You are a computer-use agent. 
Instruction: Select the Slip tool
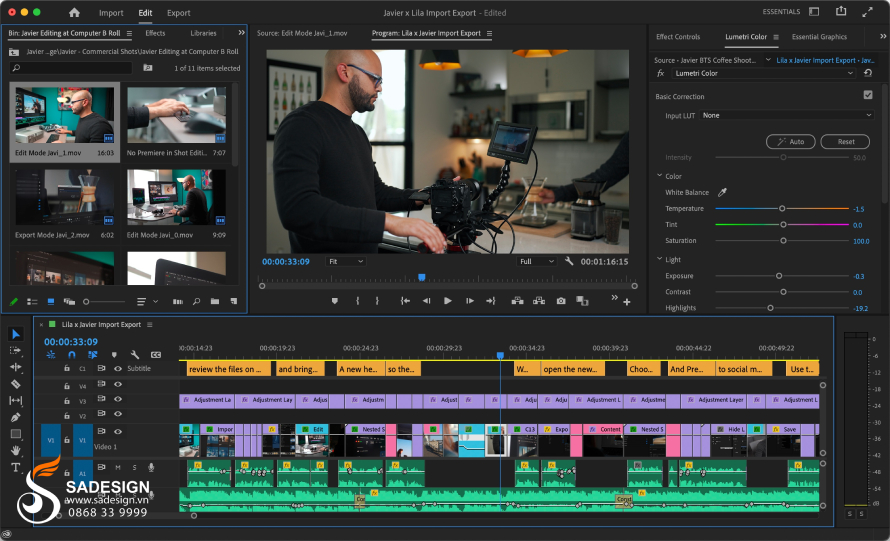pos(16,400)
